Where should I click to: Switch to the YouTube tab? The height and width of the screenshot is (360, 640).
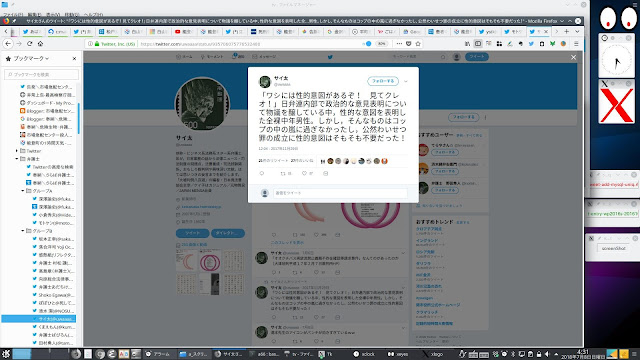(x=184, y=31)
